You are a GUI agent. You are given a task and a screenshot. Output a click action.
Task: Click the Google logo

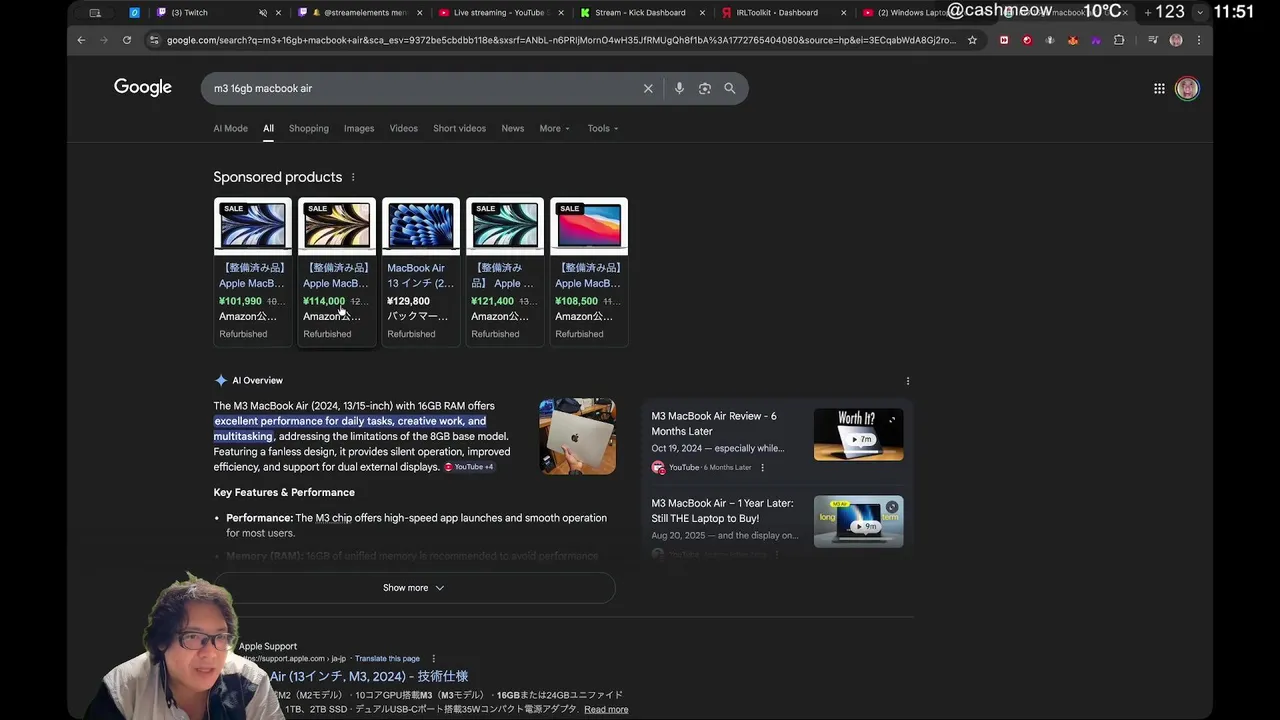[143, 87]
